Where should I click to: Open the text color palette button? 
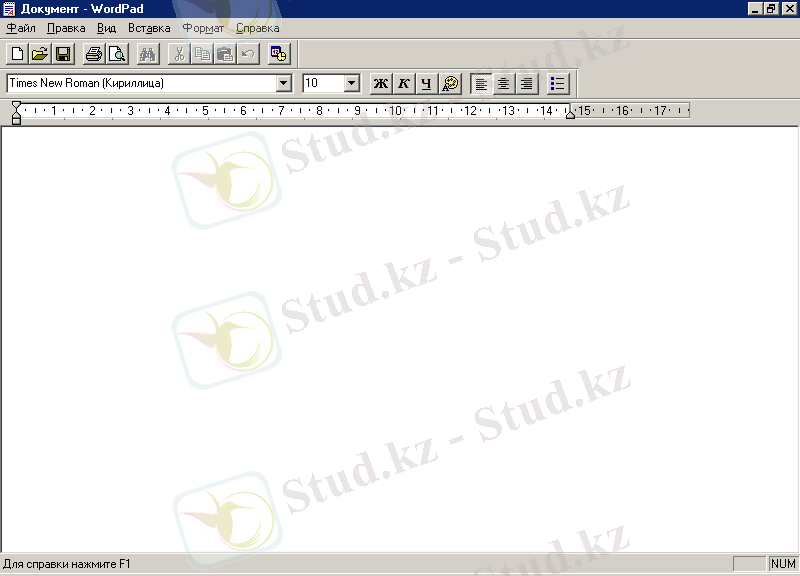click(x=451, y=84)
